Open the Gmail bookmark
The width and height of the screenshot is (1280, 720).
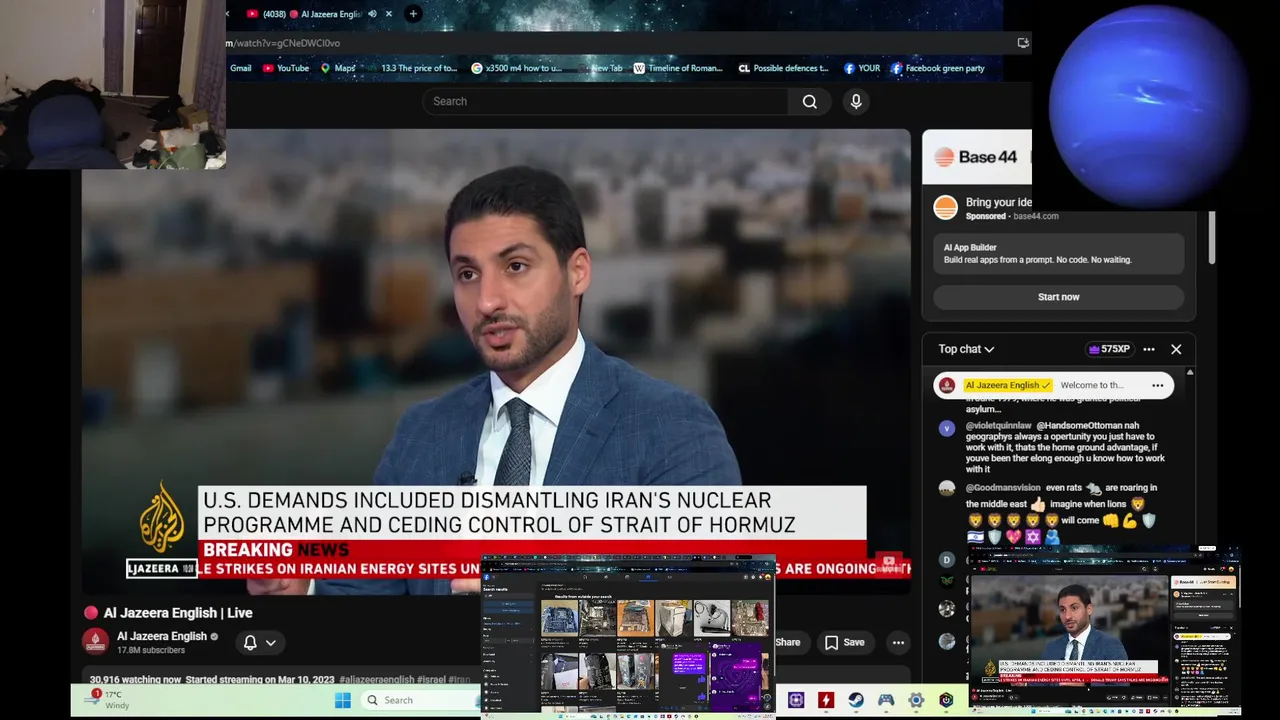pos(240,68)
